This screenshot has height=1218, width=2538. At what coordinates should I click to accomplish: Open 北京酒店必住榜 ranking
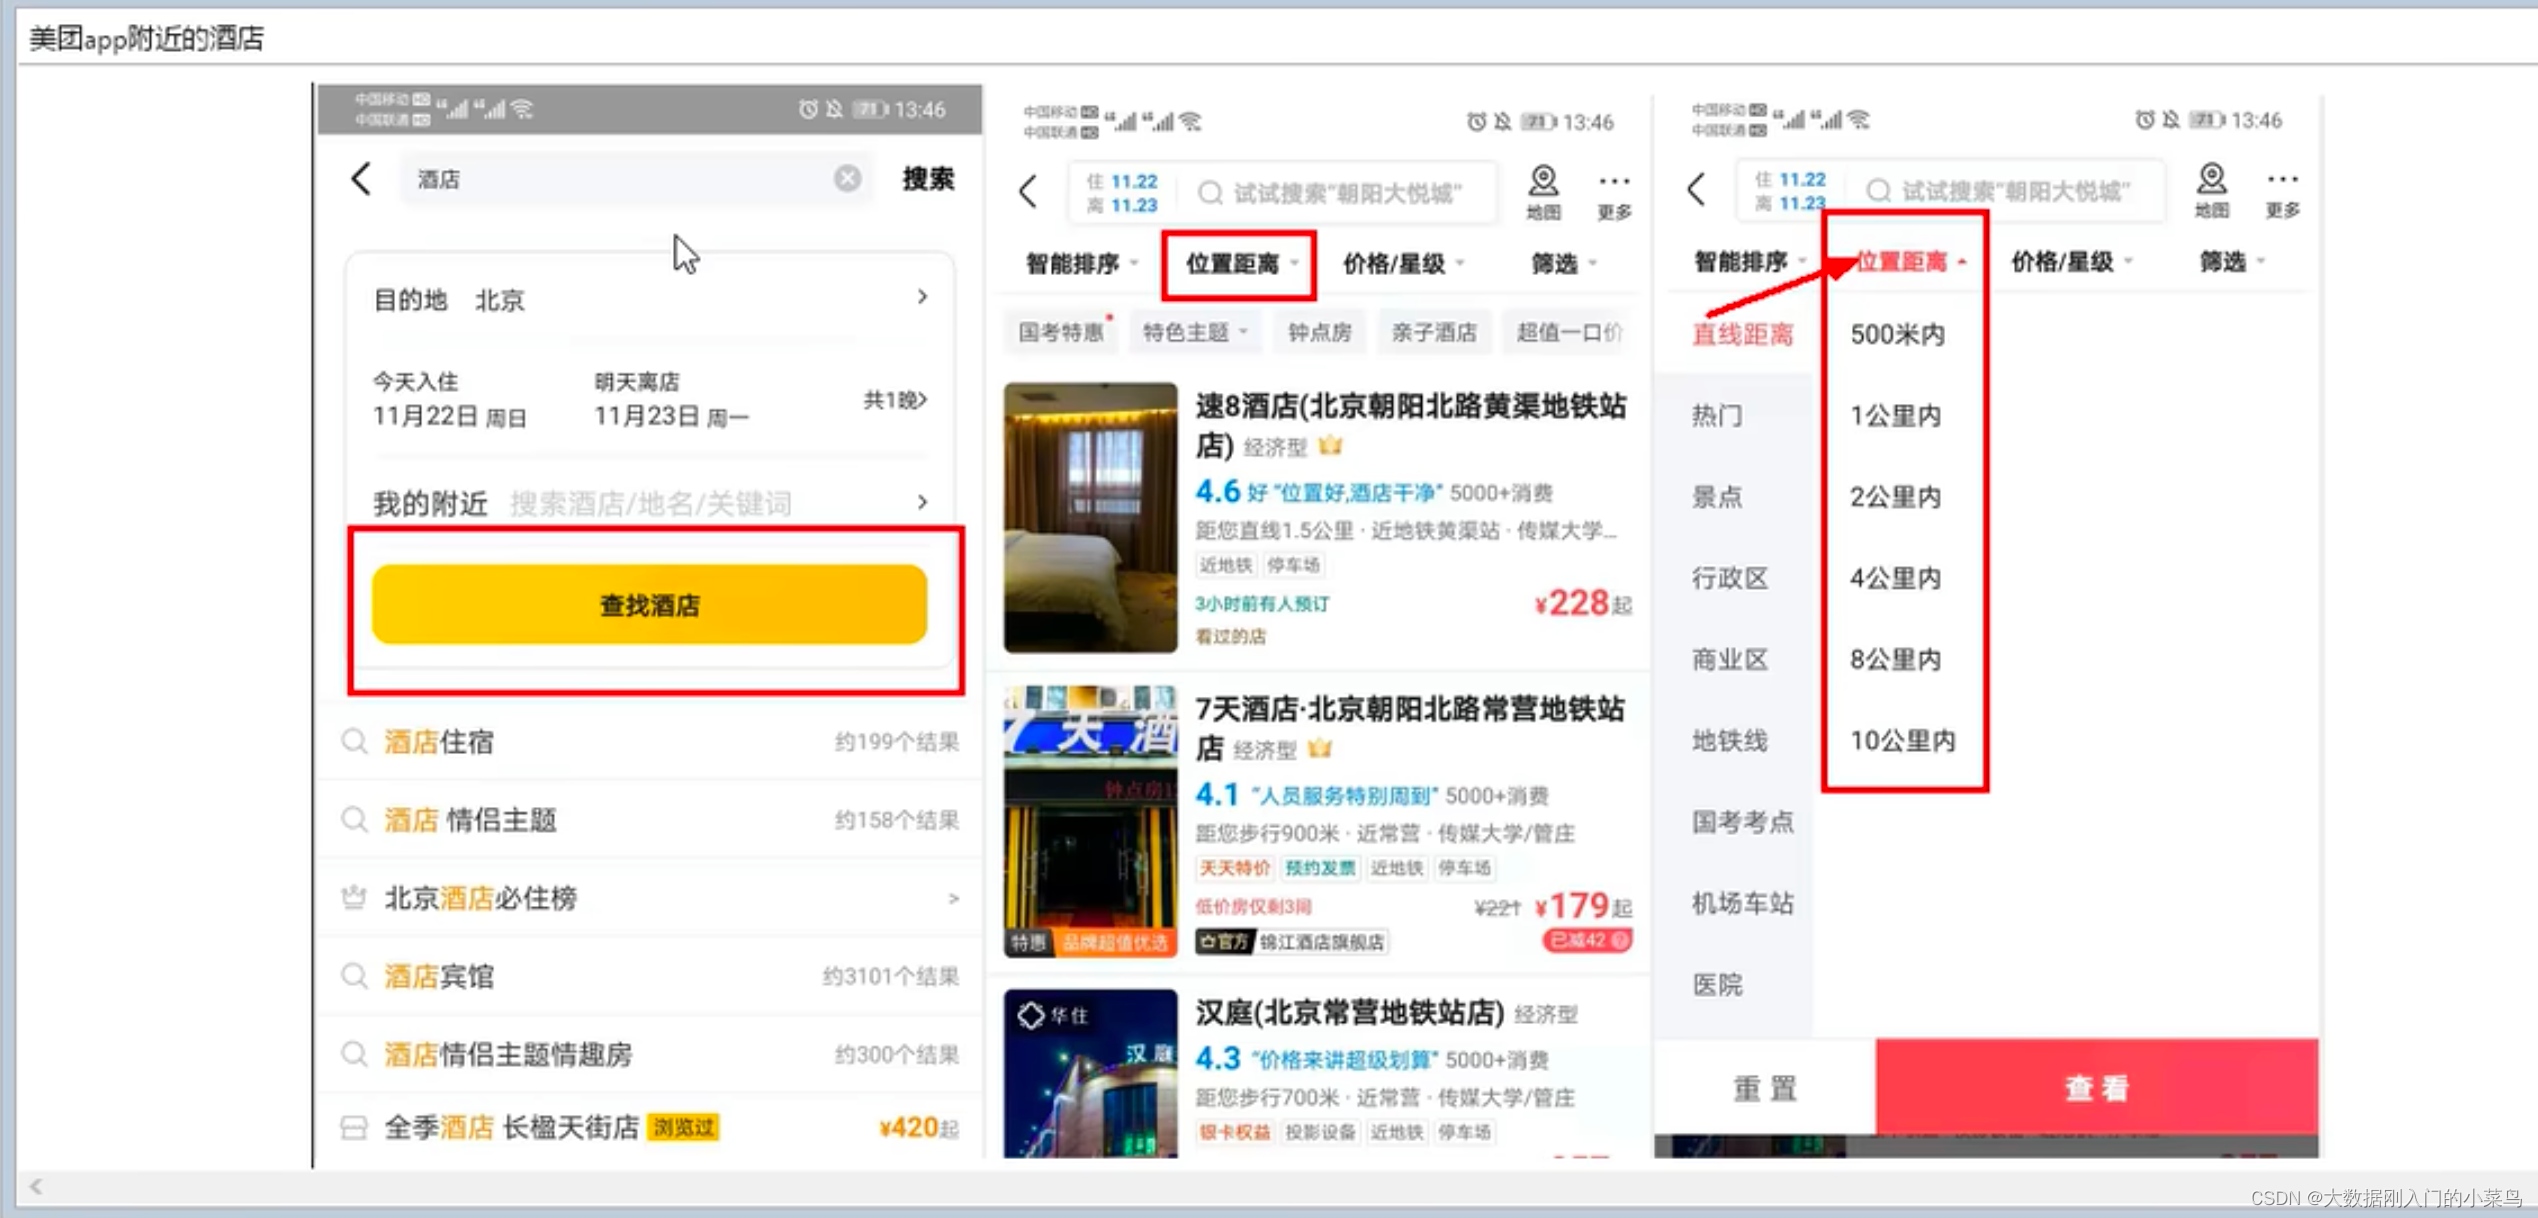(x=650, y=898)
